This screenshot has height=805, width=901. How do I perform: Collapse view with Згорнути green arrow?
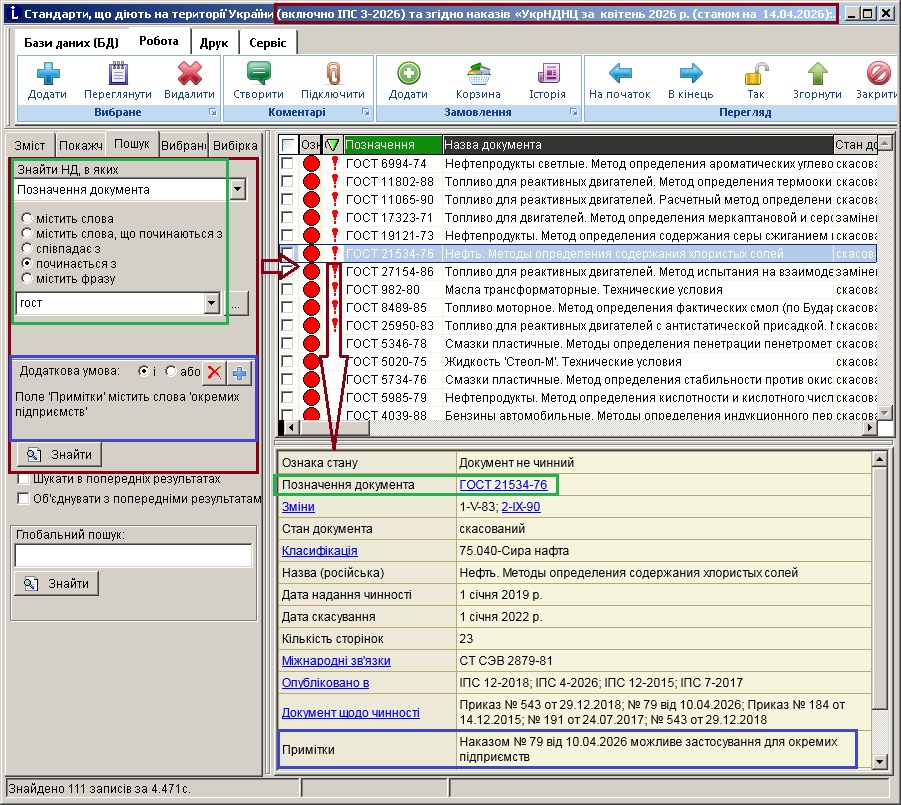click(x=818, y=74)
